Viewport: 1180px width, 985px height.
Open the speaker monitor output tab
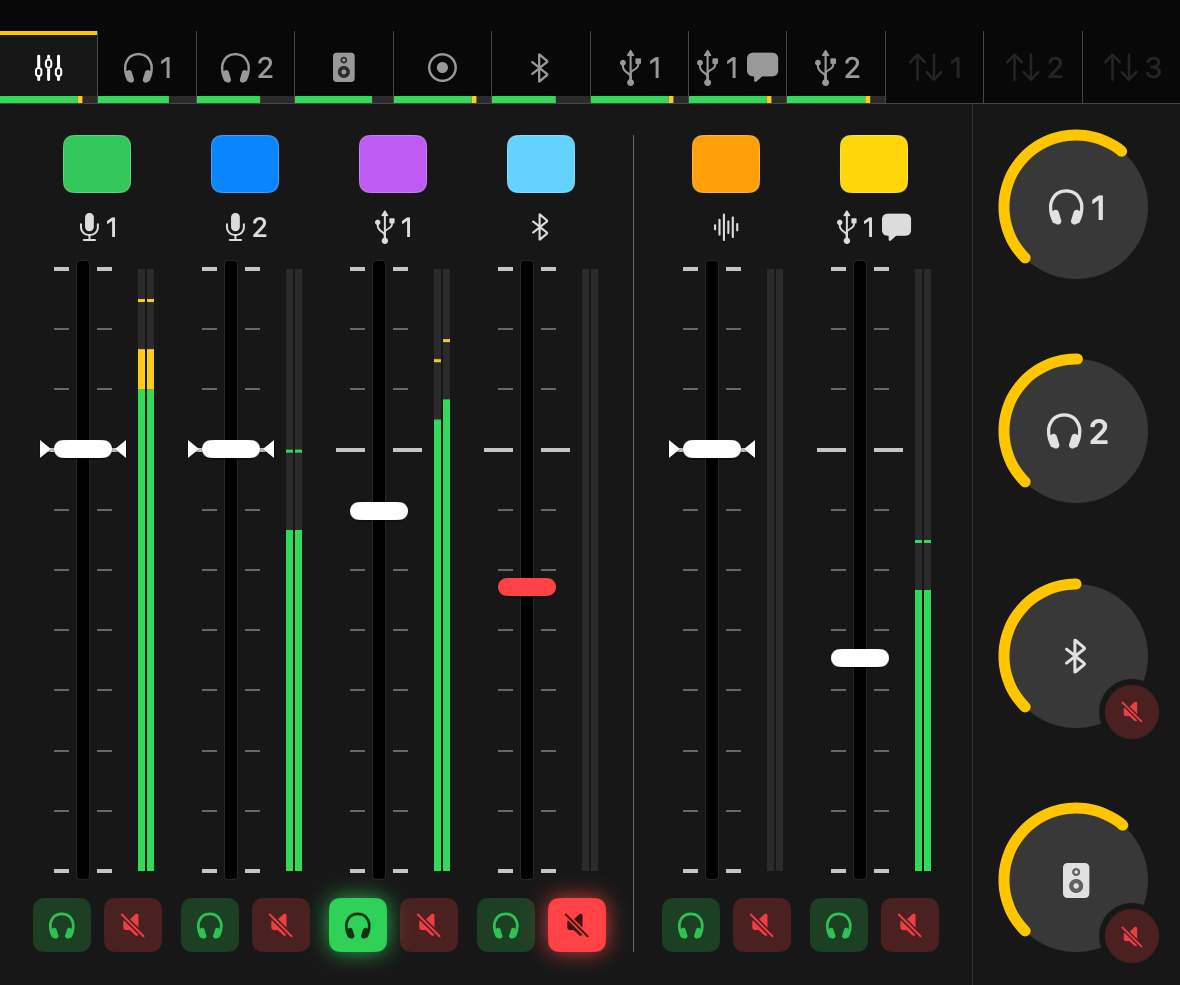[344, 68]
